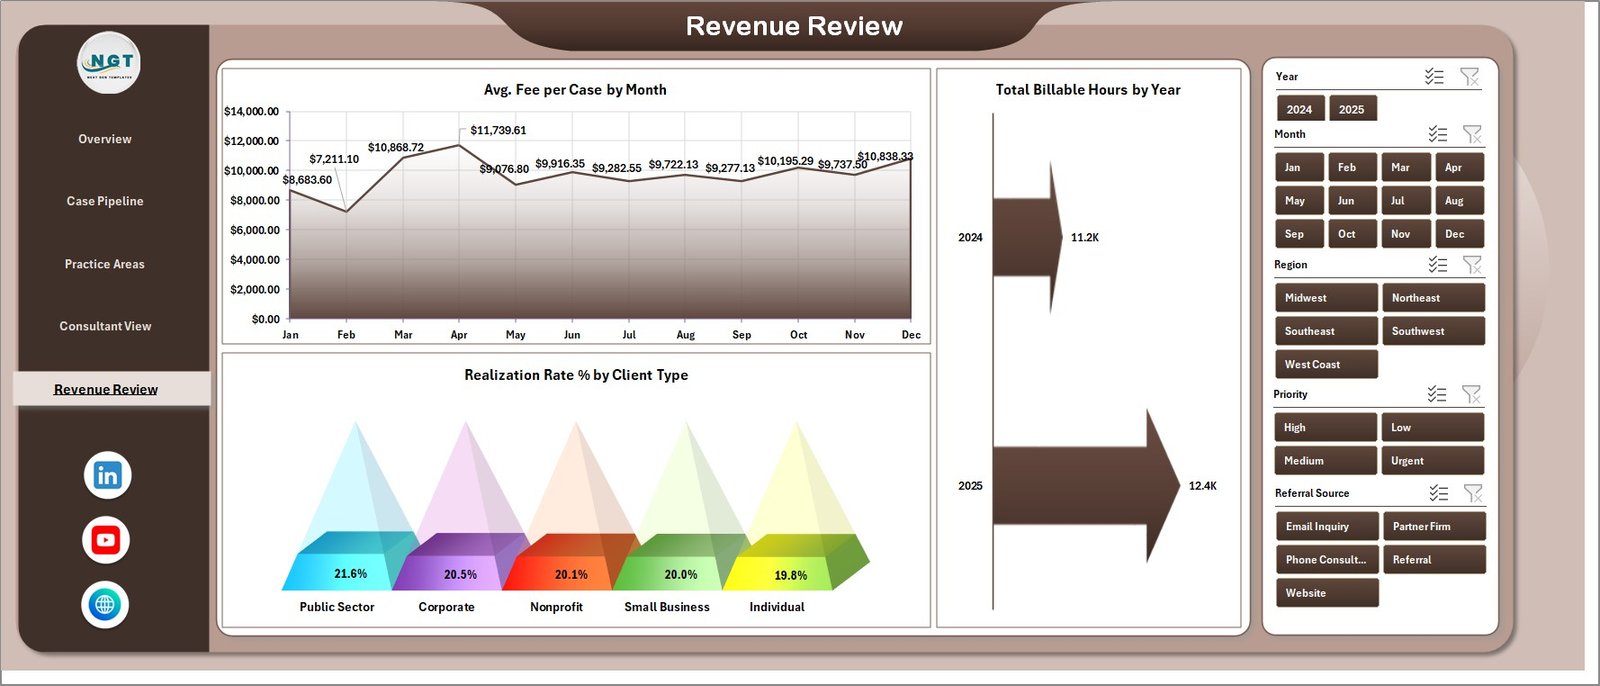Click the $11,739.61 data label

click(498, 130)
